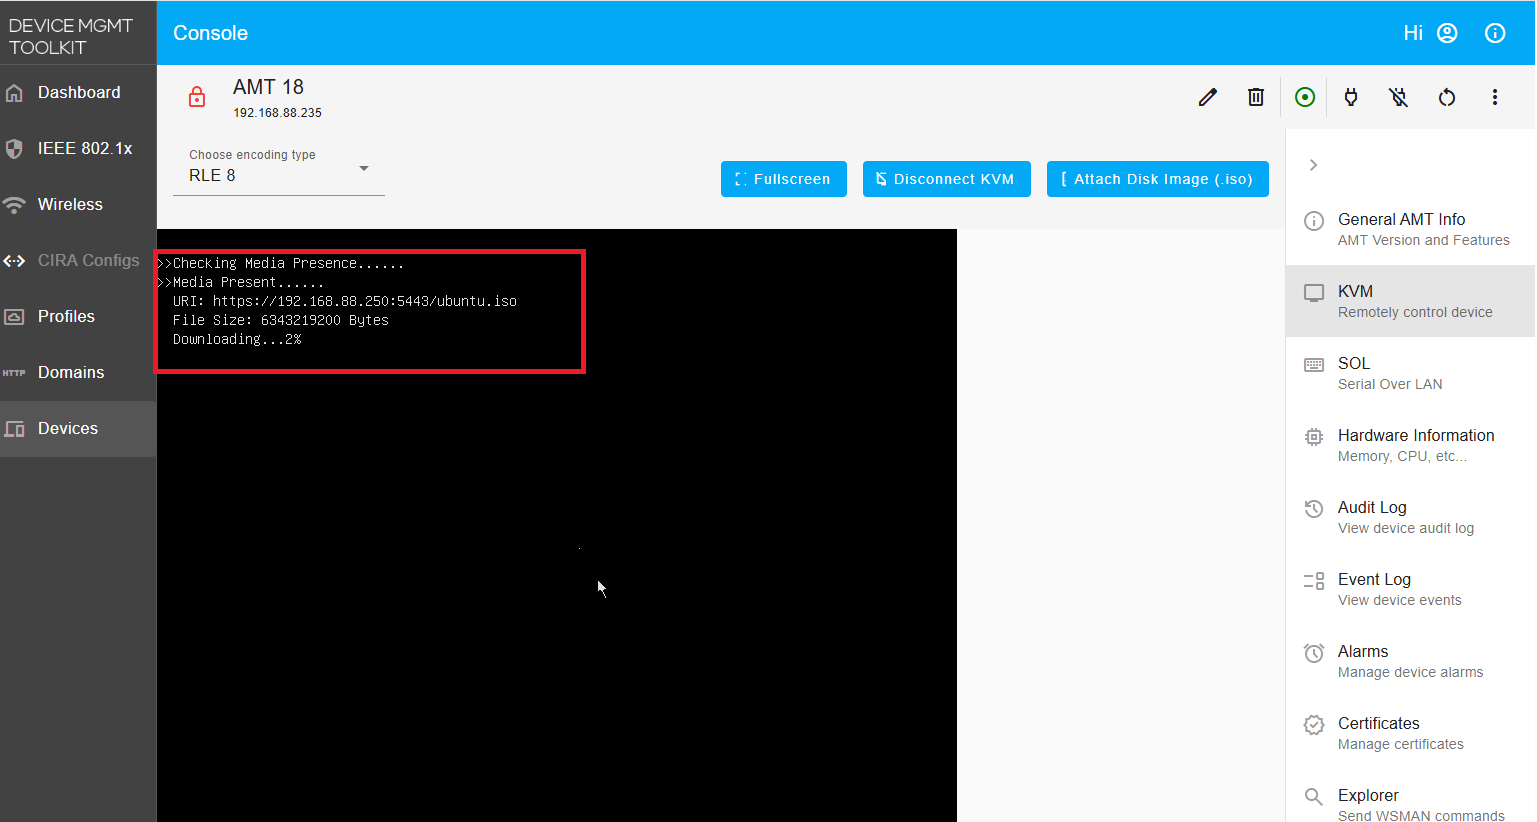Image resolution: width=1537 pixels, height=822 pixels.
Task: Click Disconnect KVM button
Action: coord(947,179)
